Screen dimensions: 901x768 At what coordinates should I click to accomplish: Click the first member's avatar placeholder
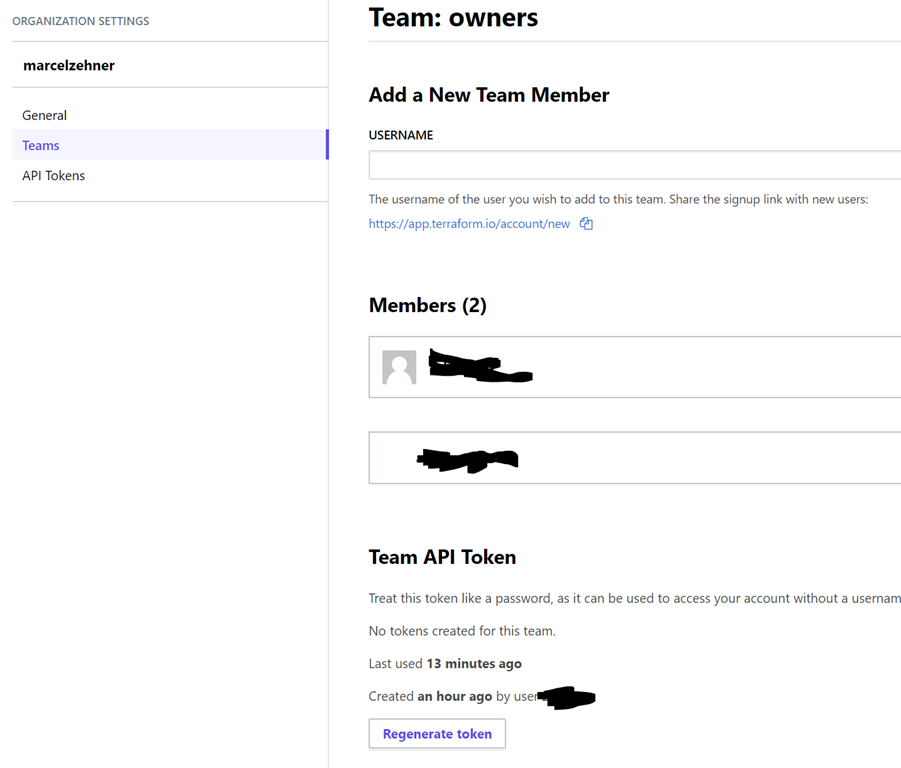tap(399, 367)
